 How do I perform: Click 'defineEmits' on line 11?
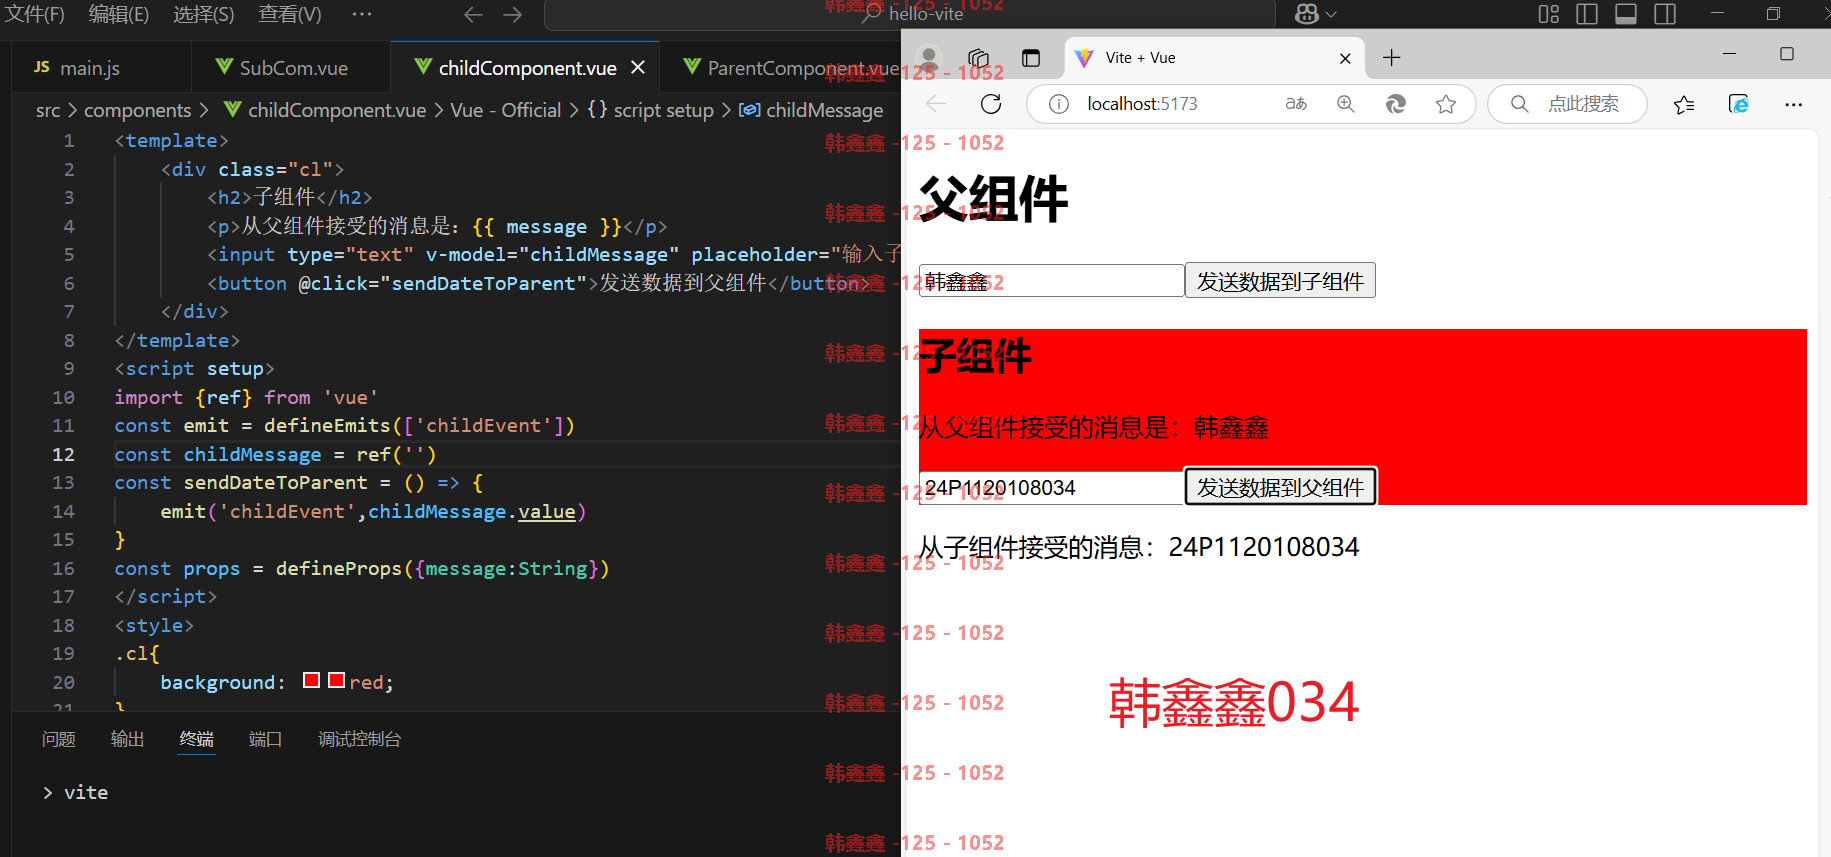(x=327, y=426)
